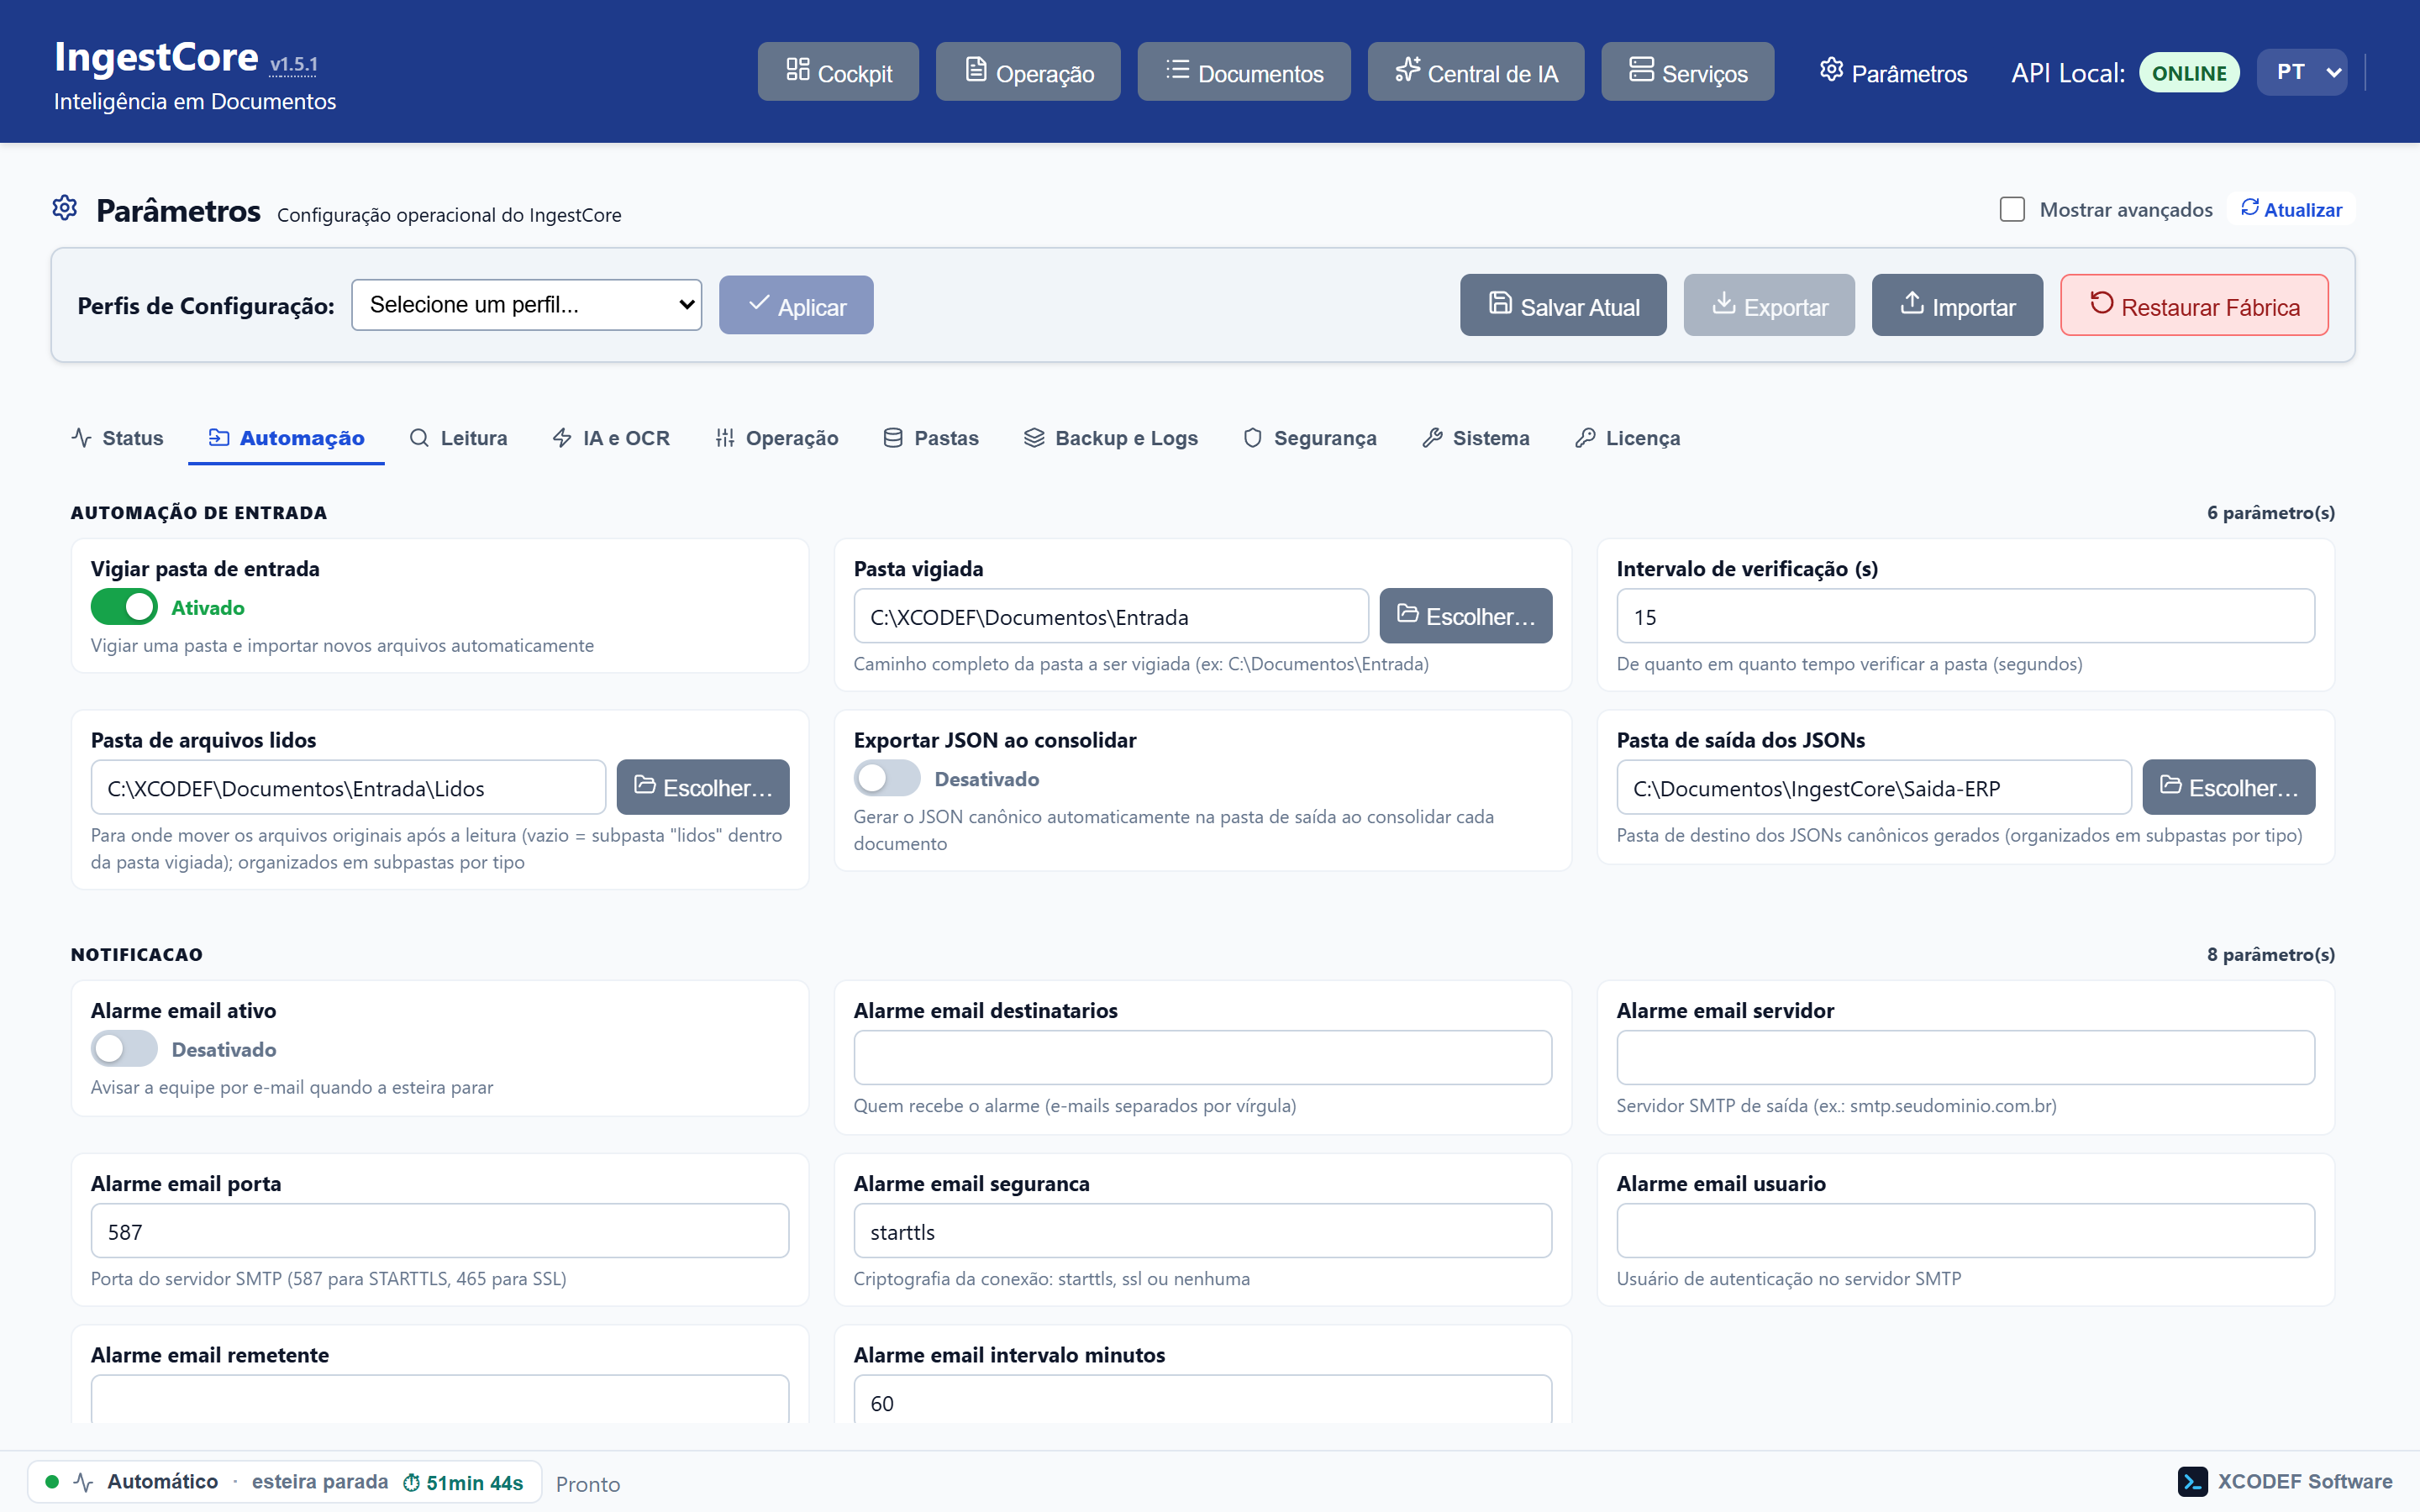Click the Sistema wrench icon
Image resolution: width=2420 pixels, height=1512 pixels.
[1432, 437]
